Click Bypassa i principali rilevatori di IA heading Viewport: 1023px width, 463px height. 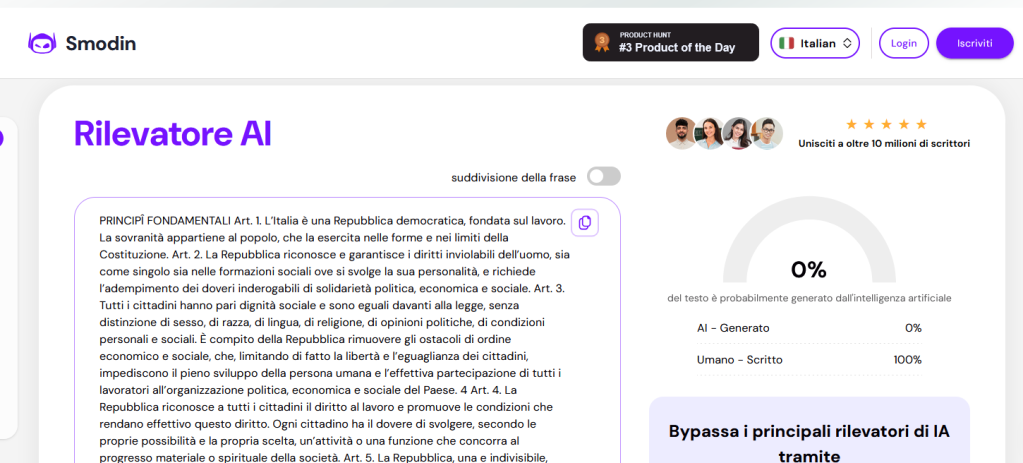tap(809, 443)
